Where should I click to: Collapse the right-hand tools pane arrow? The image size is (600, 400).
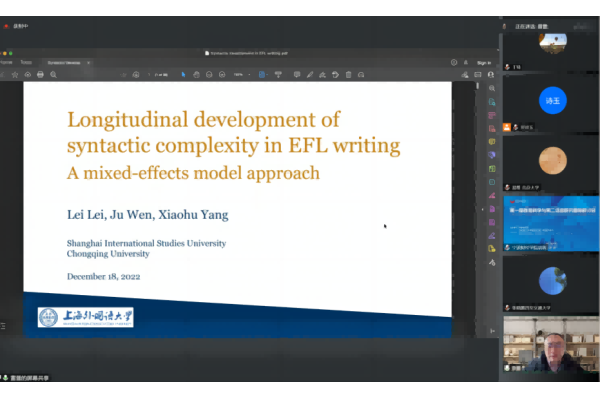click(x=484, y=209)
